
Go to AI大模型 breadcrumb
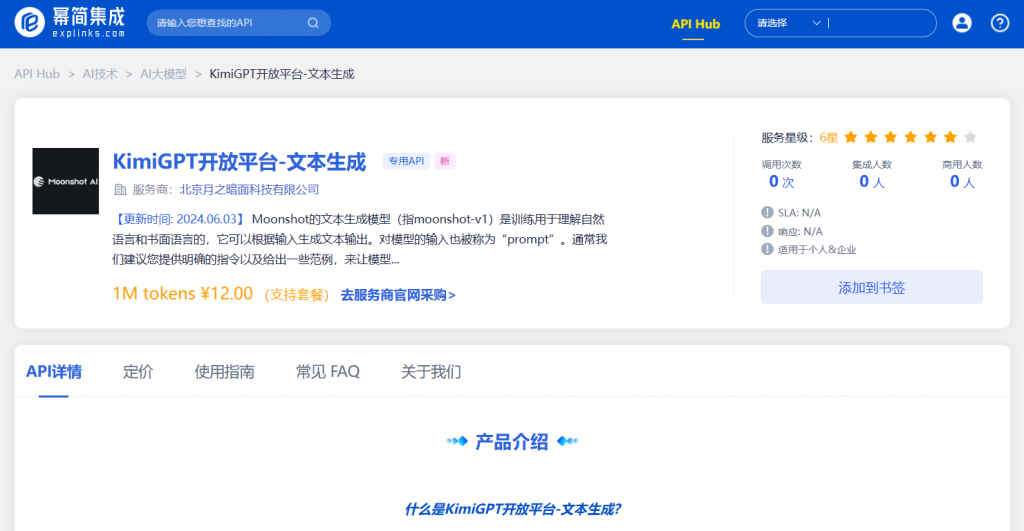[163, 74]
